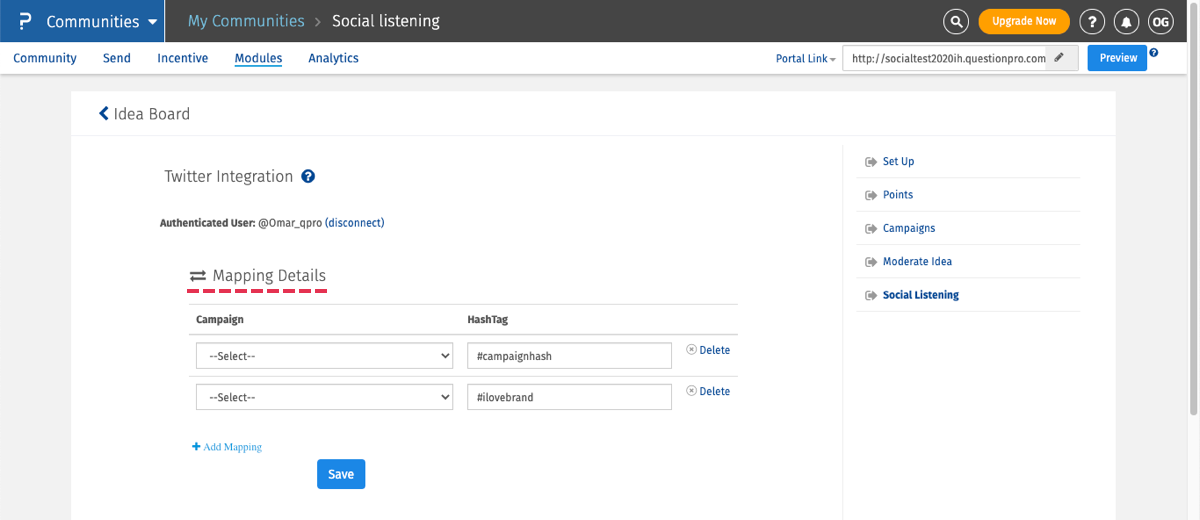Screen dimensions: 1200x520
Task: Go back using Idea Board arrow
Action: click(x=104, y=114)
